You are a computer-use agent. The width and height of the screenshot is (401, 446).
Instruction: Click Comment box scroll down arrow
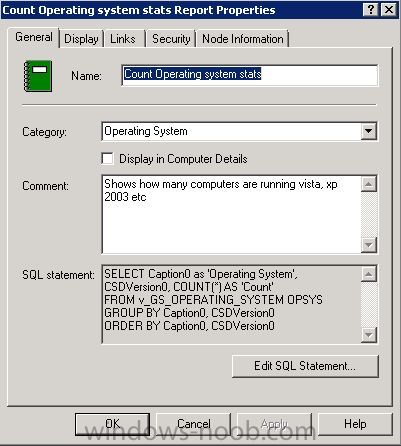(369, 245)
